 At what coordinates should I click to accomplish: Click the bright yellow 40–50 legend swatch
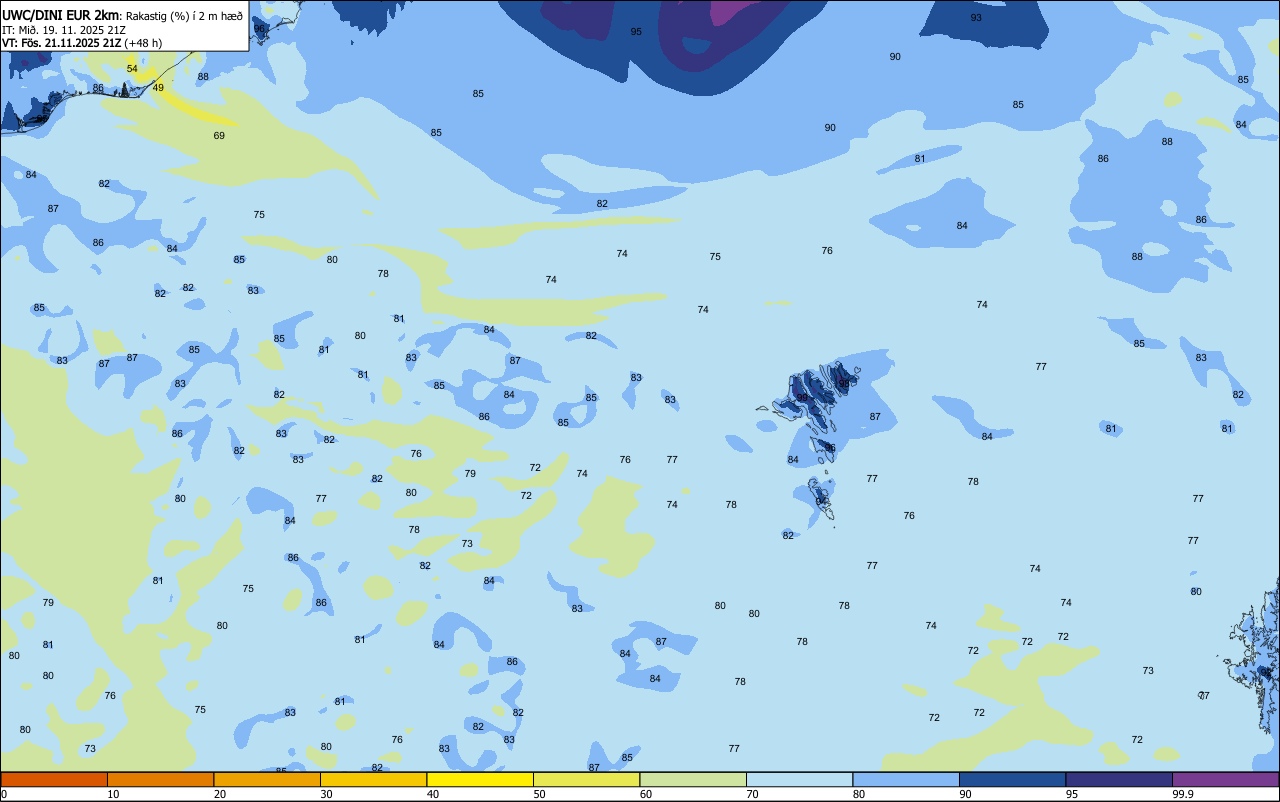[480, 779]
